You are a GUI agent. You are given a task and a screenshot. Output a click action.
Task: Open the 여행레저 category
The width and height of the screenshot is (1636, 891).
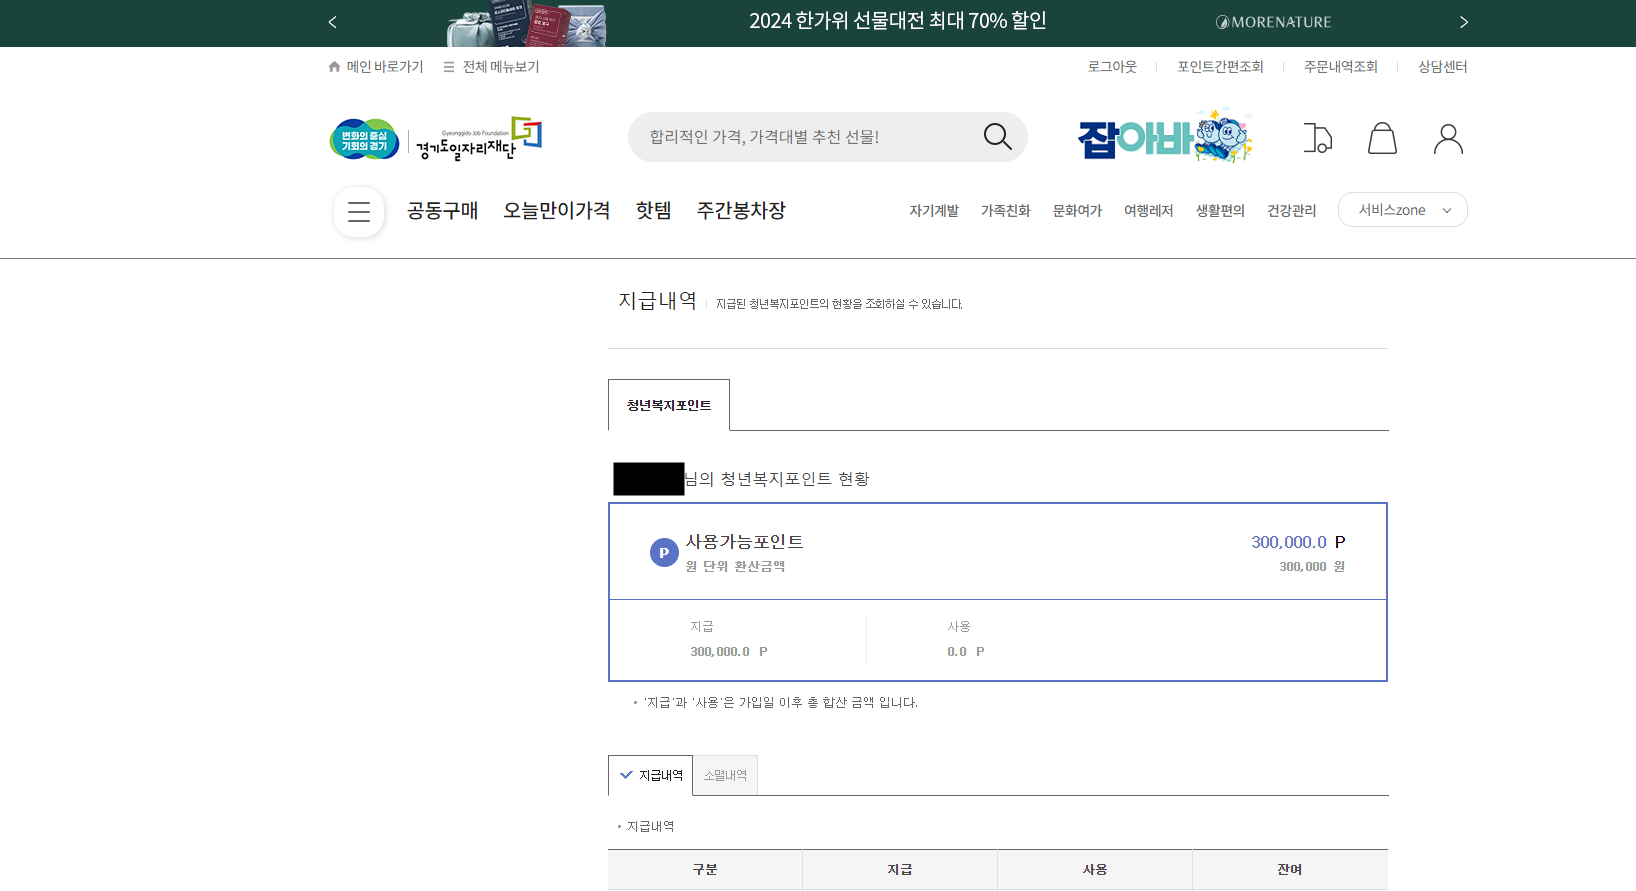pyautogui.click(x=1148, y=211)
